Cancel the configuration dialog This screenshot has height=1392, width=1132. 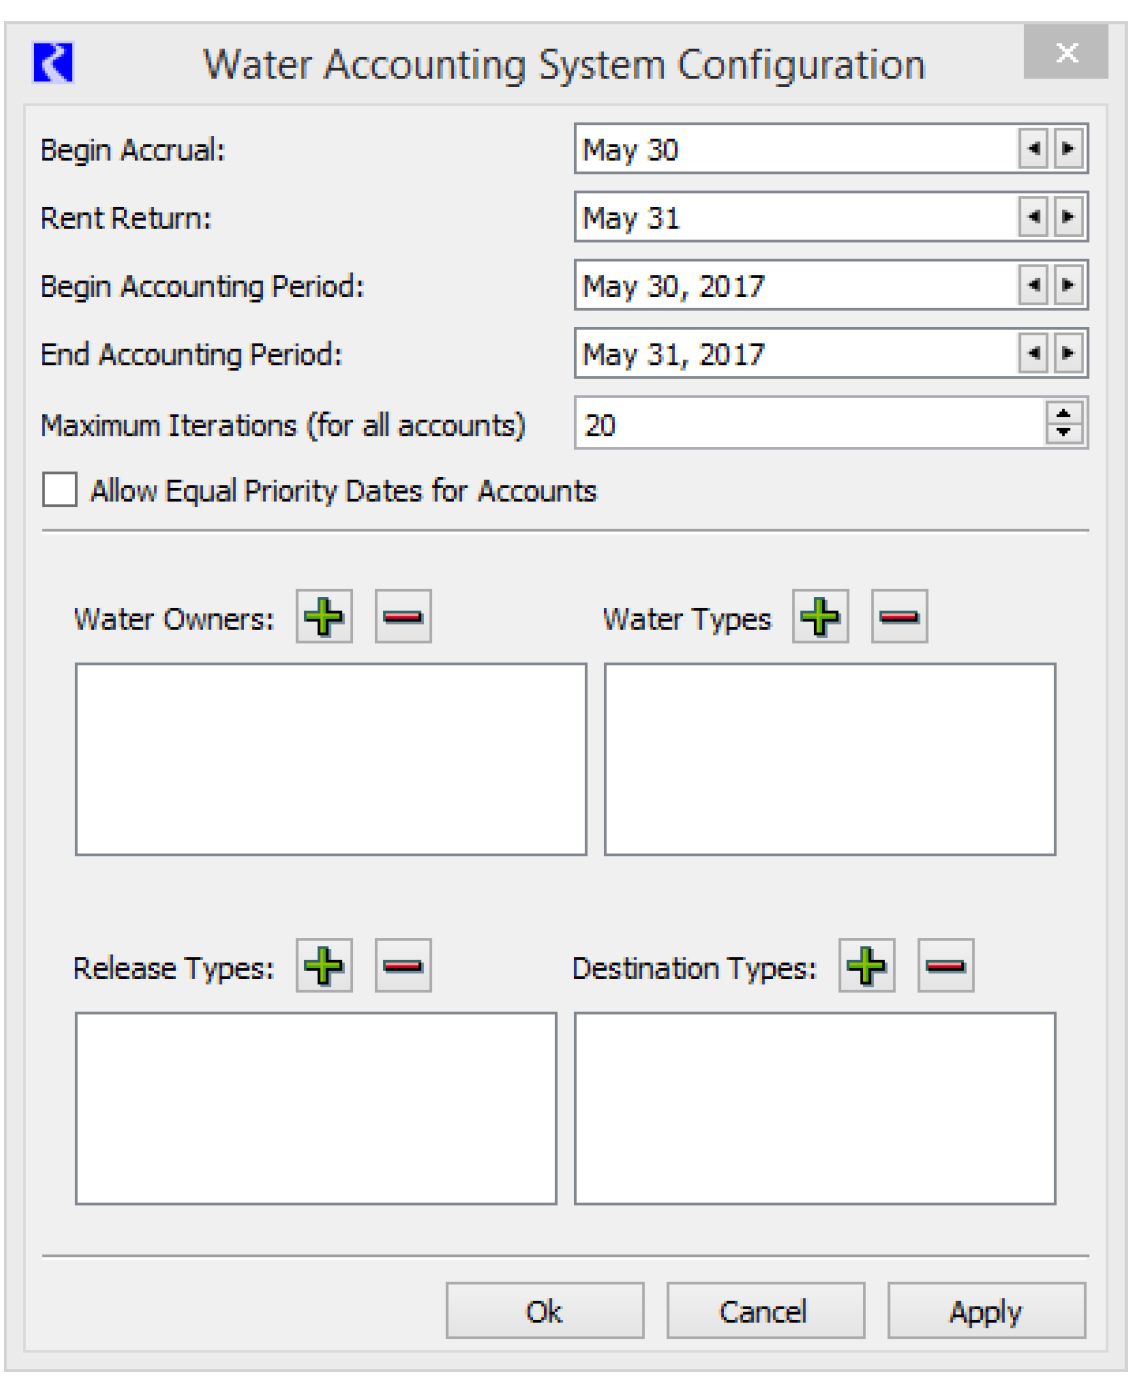point(765,1311)
